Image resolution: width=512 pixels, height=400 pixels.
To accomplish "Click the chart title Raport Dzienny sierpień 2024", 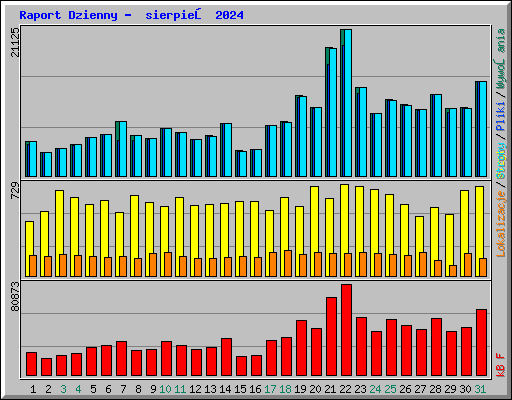I will pos(131,15).
